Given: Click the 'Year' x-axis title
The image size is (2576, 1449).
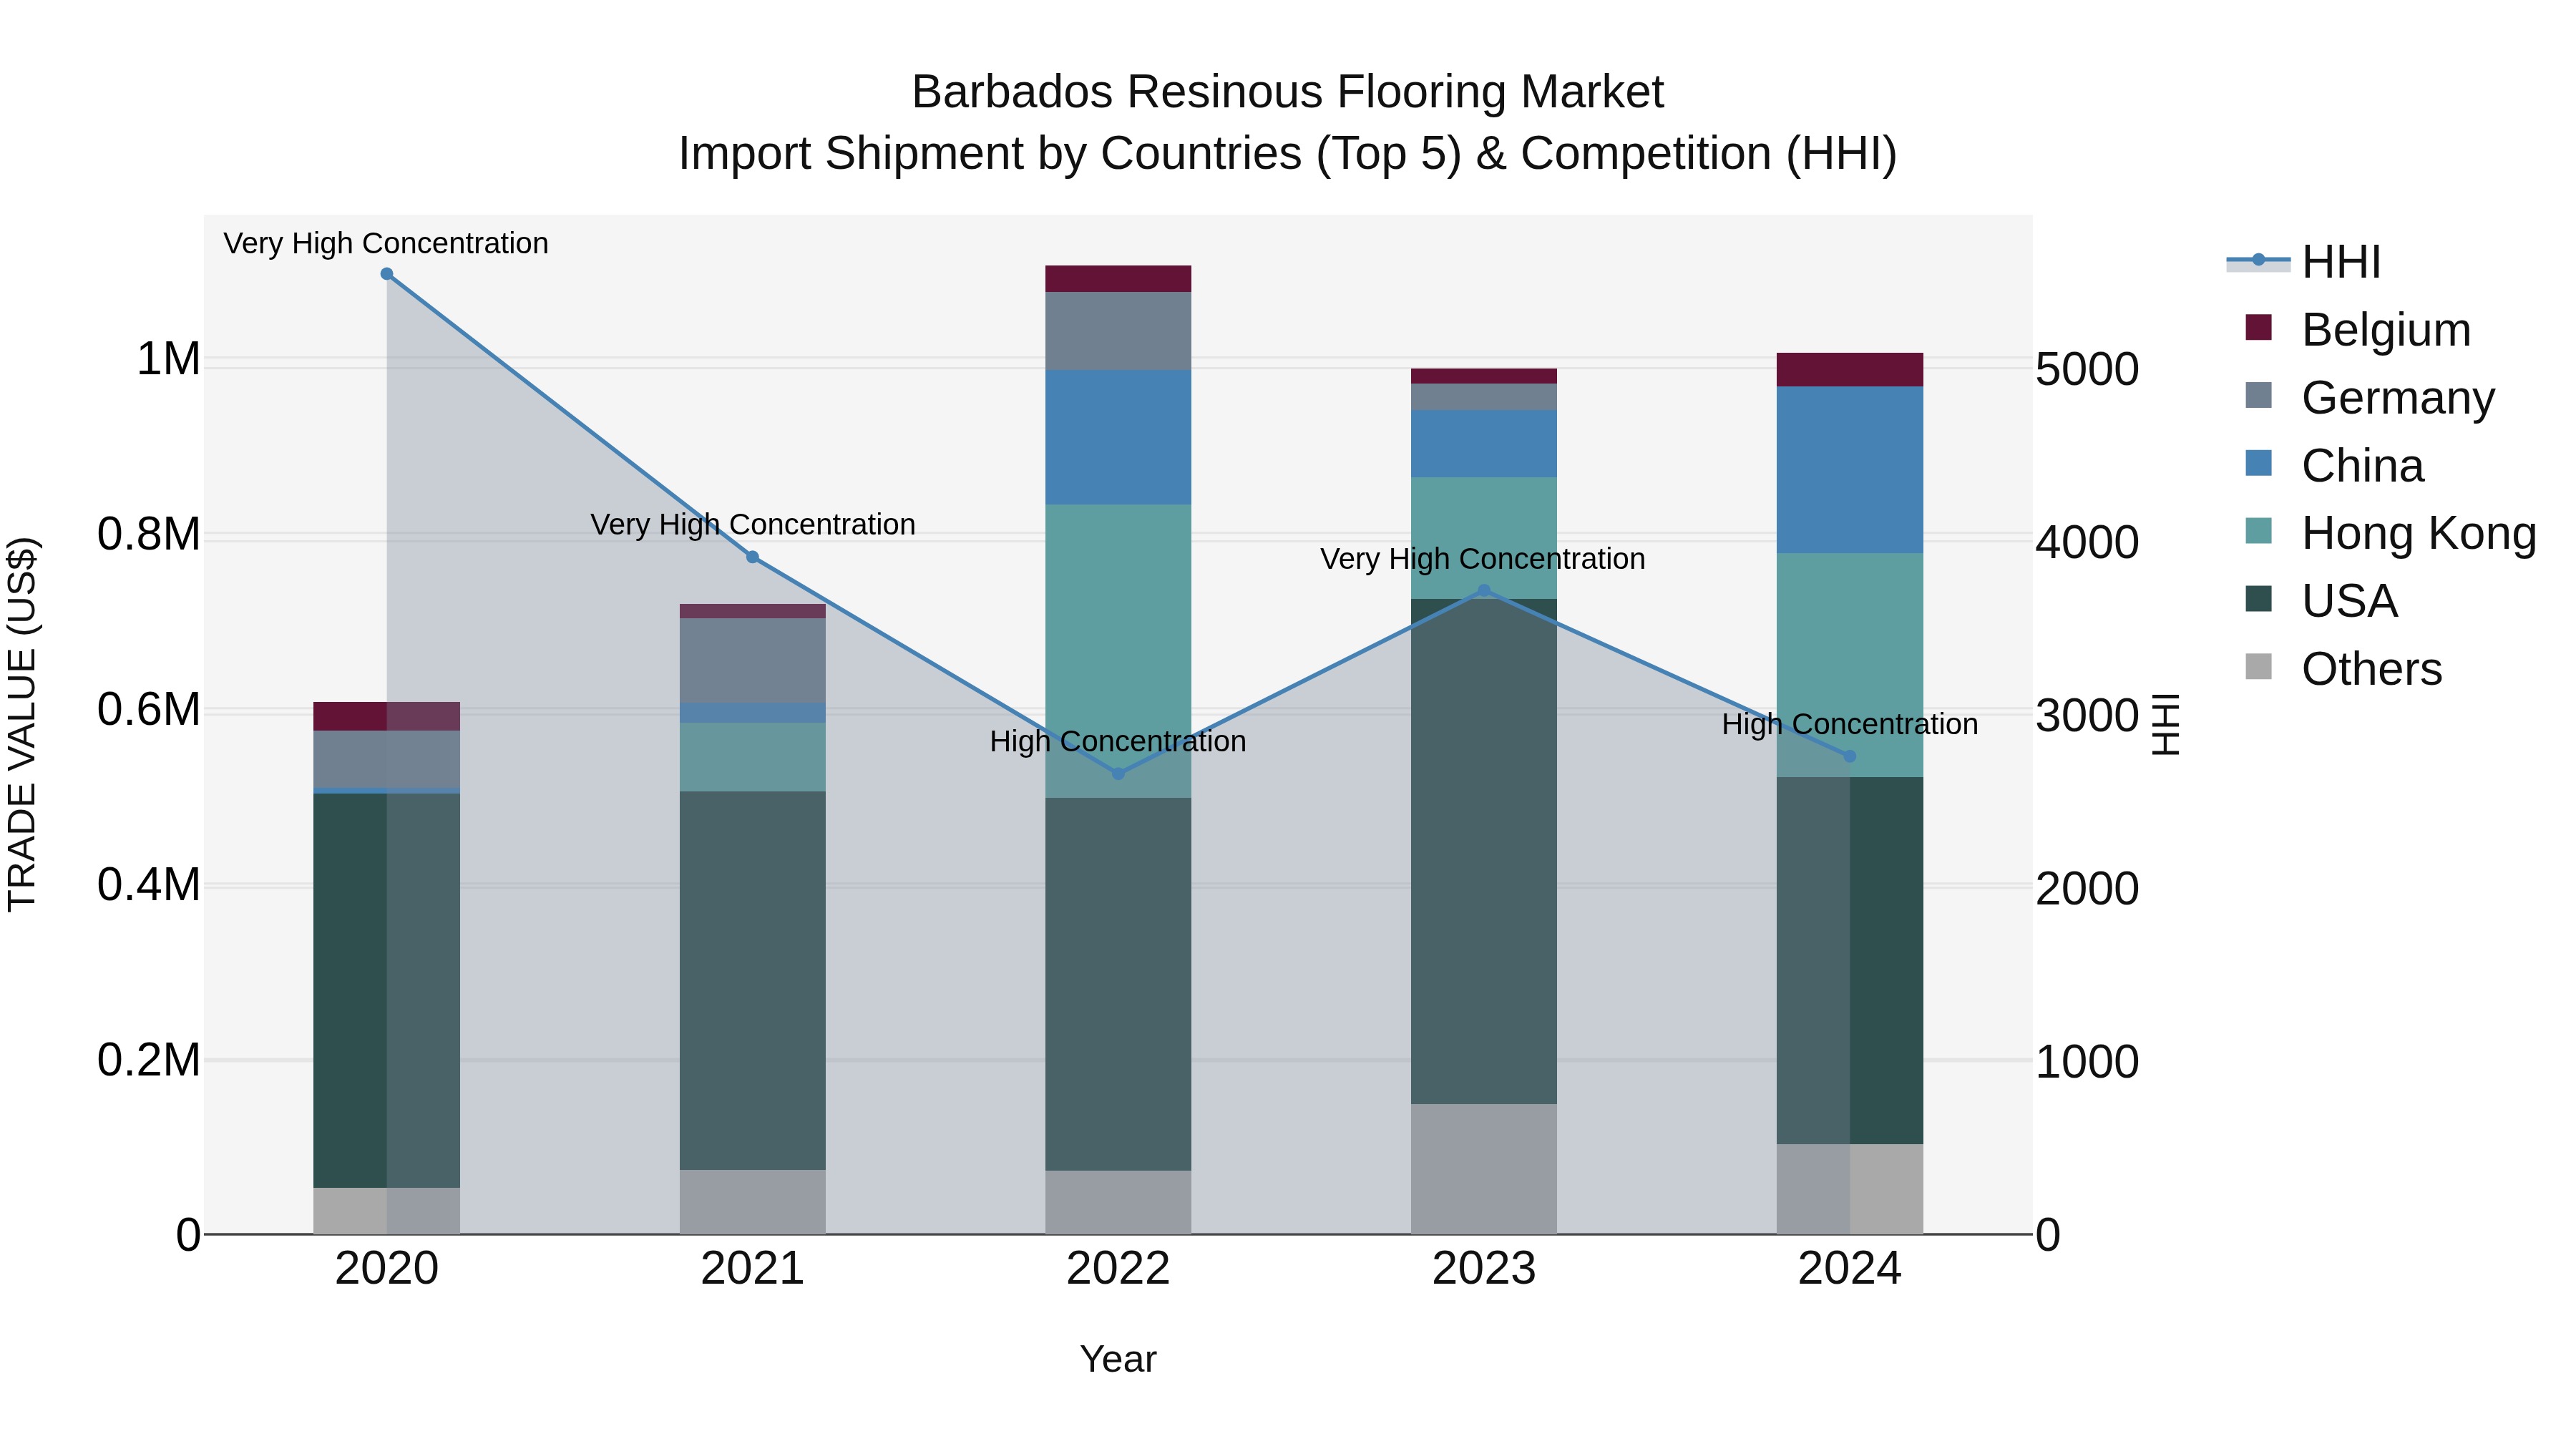Looking at the screenshot, I should coord(1118,1359).
